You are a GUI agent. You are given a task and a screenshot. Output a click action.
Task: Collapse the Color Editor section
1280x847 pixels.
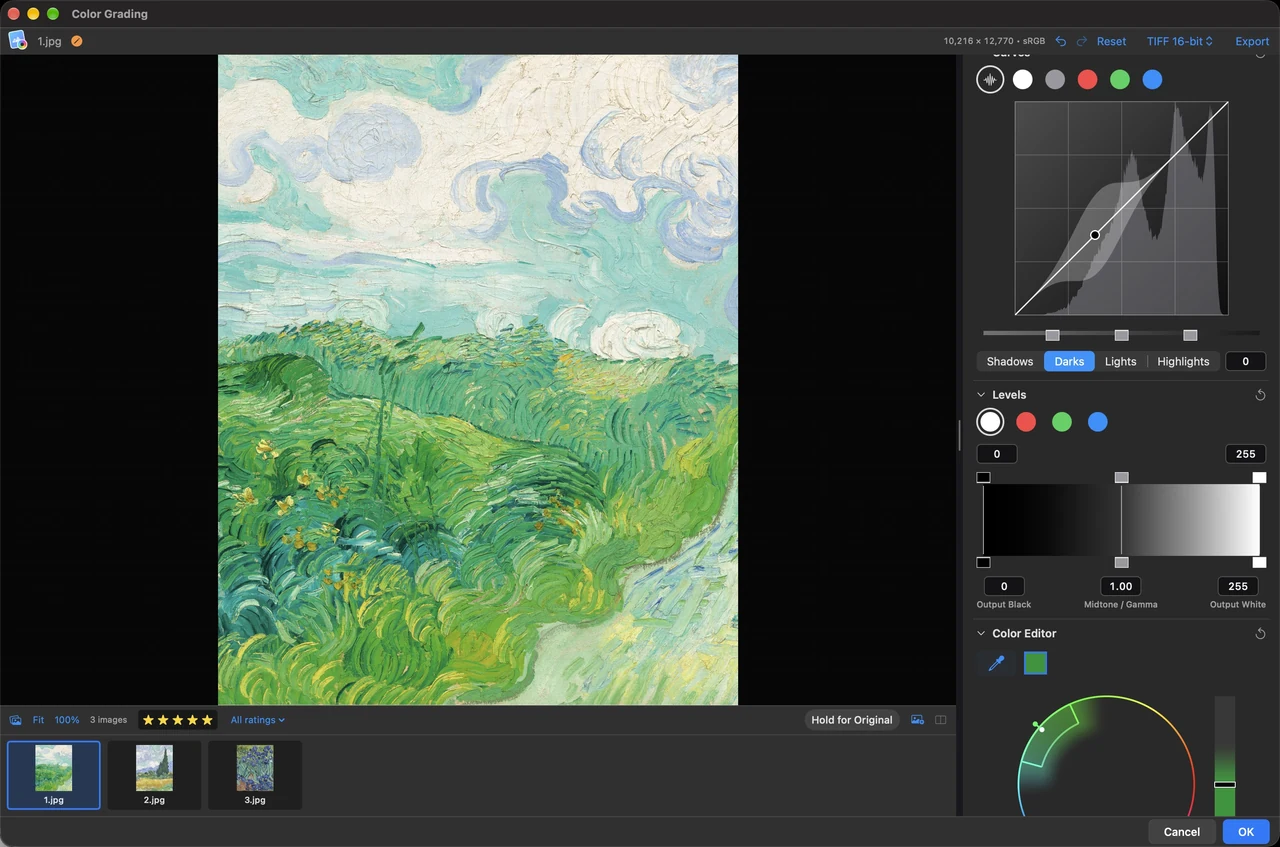pyautogui.click(x=982, y=634)
